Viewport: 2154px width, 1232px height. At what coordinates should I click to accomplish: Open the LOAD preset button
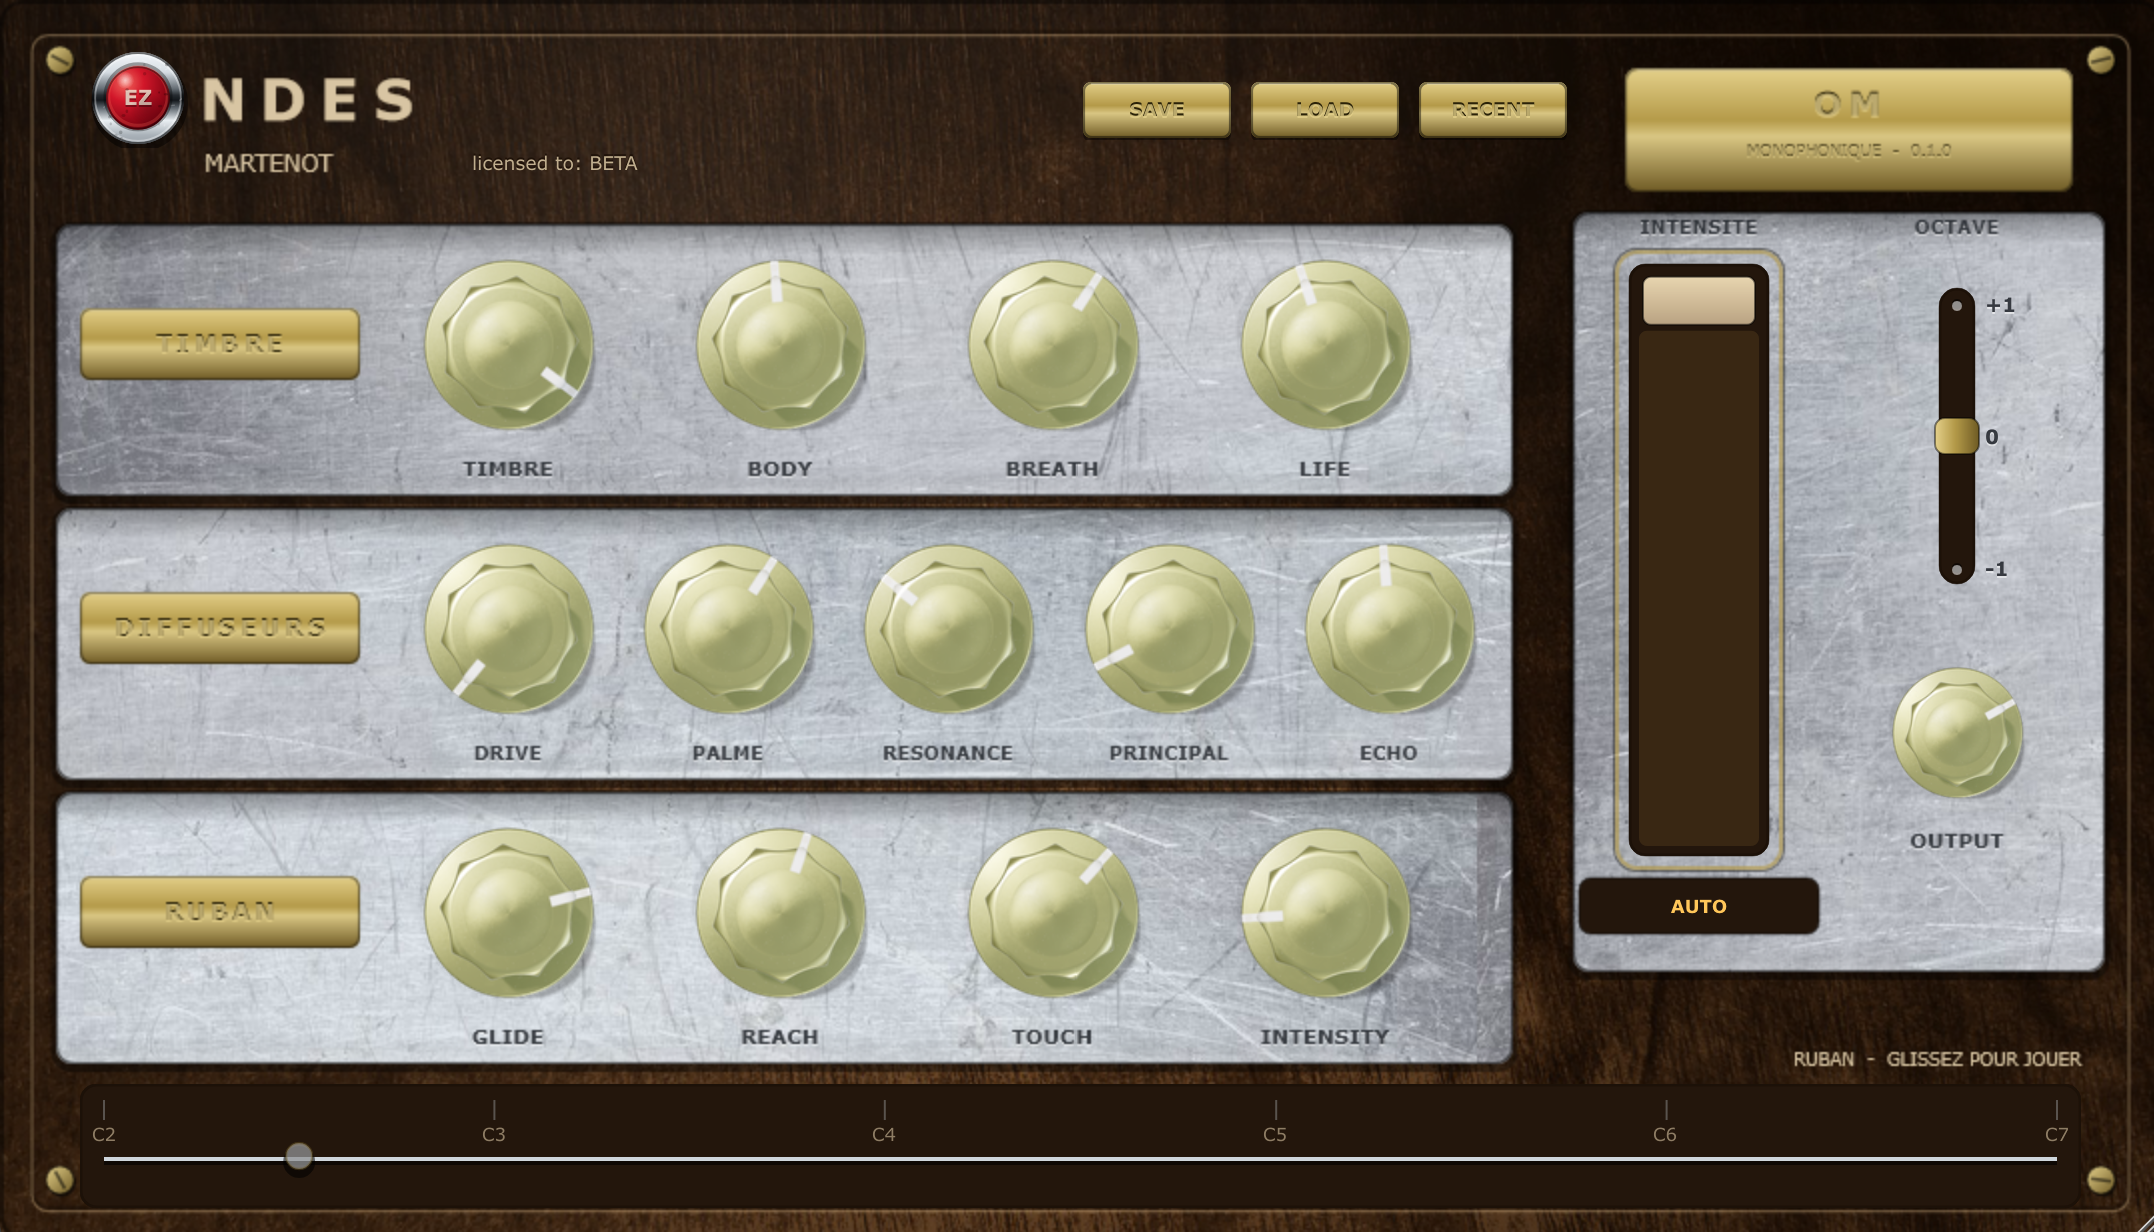1325,109
